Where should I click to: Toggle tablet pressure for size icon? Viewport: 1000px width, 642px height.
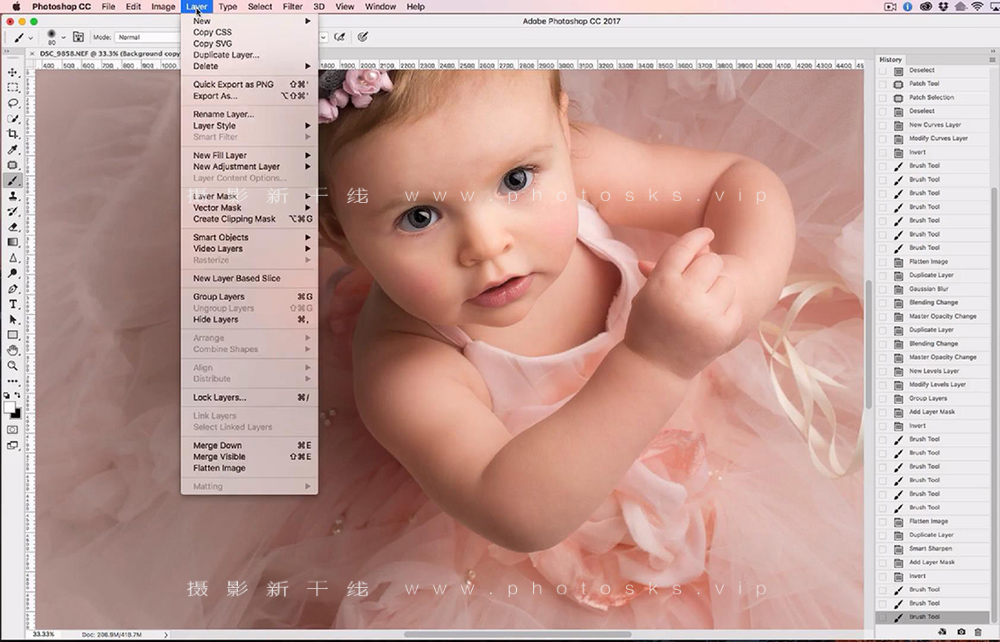[x=363, y=37]
